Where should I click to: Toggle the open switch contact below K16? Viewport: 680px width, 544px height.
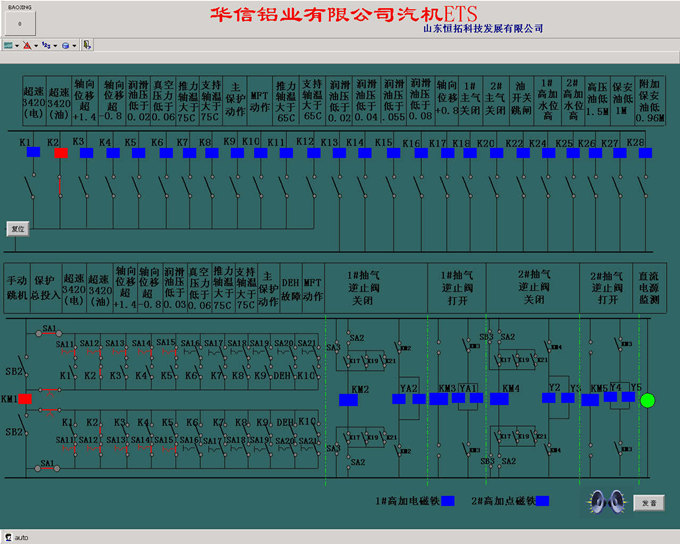coord(418,187)
